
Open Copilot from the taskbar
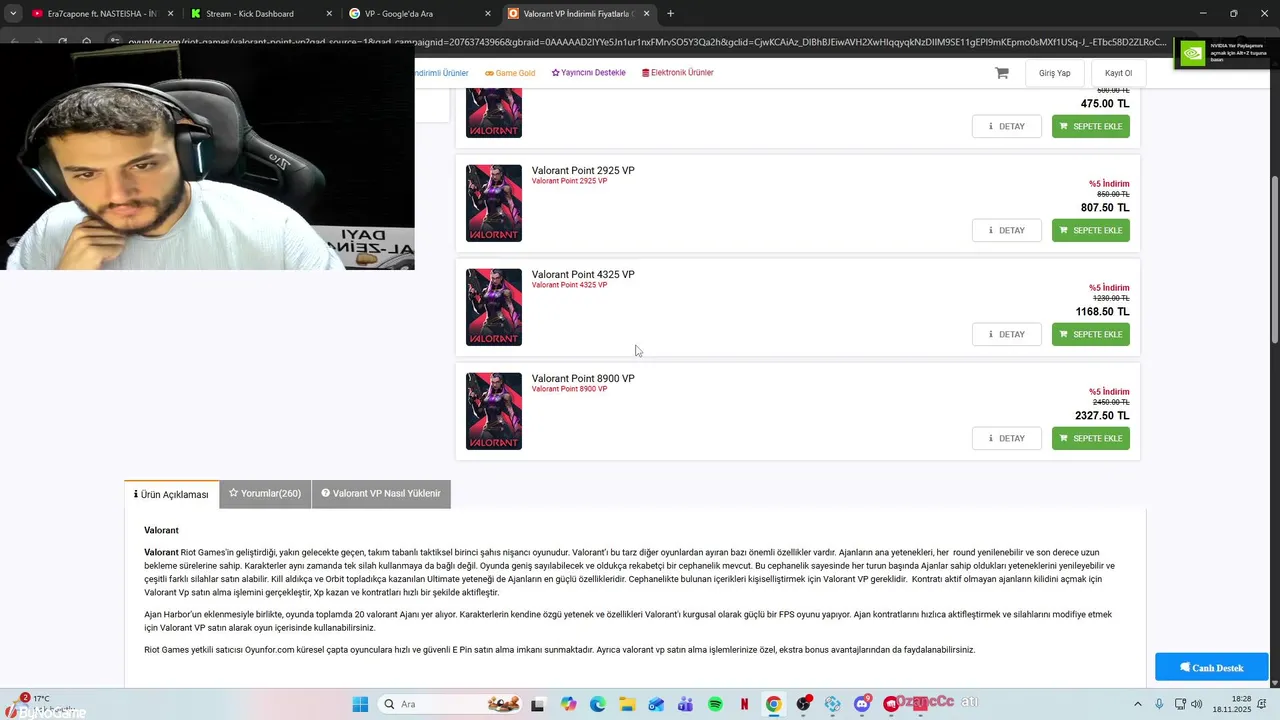click(568, 704)
